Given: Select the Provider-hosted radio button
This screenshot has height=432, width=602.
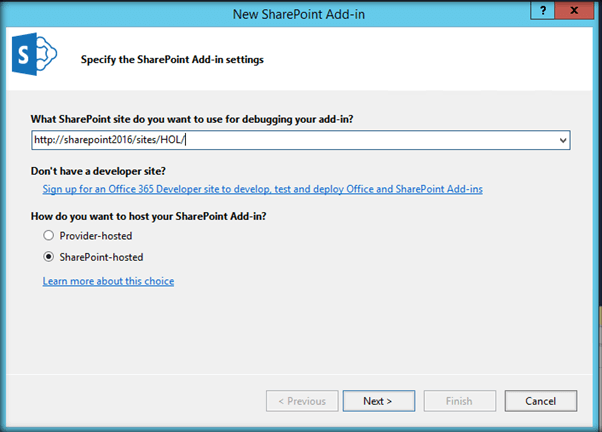Looking at the screenshot, I should click(48, 234).
